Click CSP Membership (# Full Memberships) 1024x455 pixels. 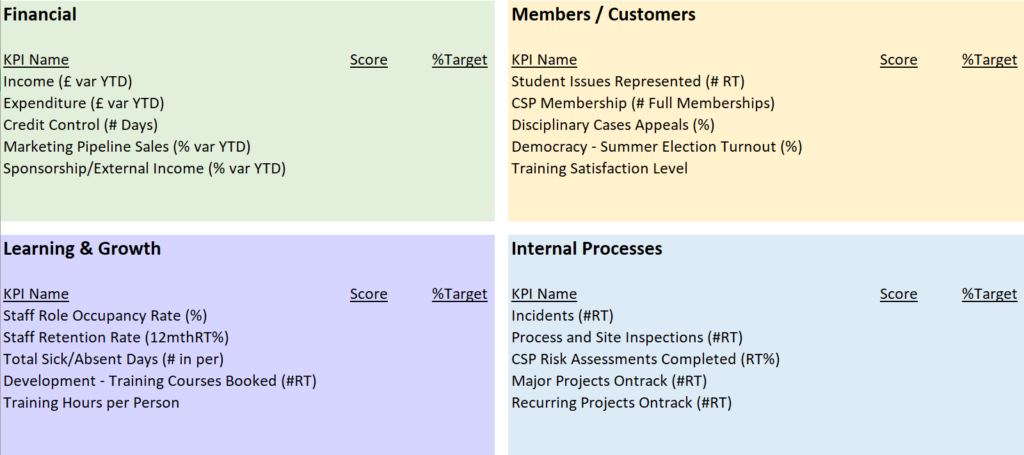(642, 103)
